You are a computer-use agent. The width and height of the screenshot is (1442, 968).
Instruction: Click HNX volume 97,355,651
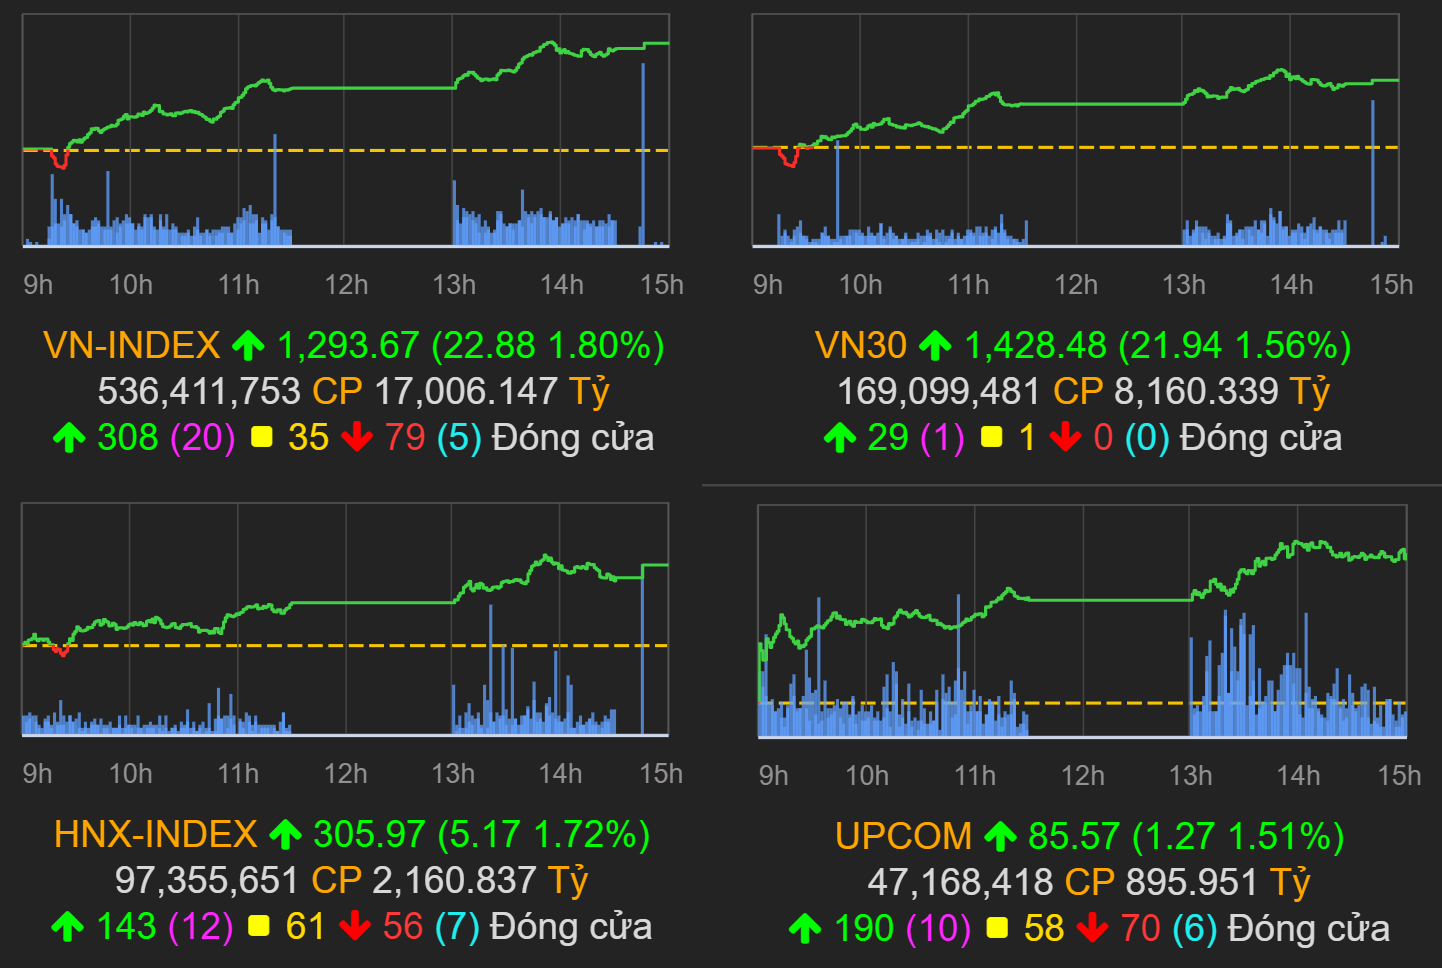[x=207, y=881]
